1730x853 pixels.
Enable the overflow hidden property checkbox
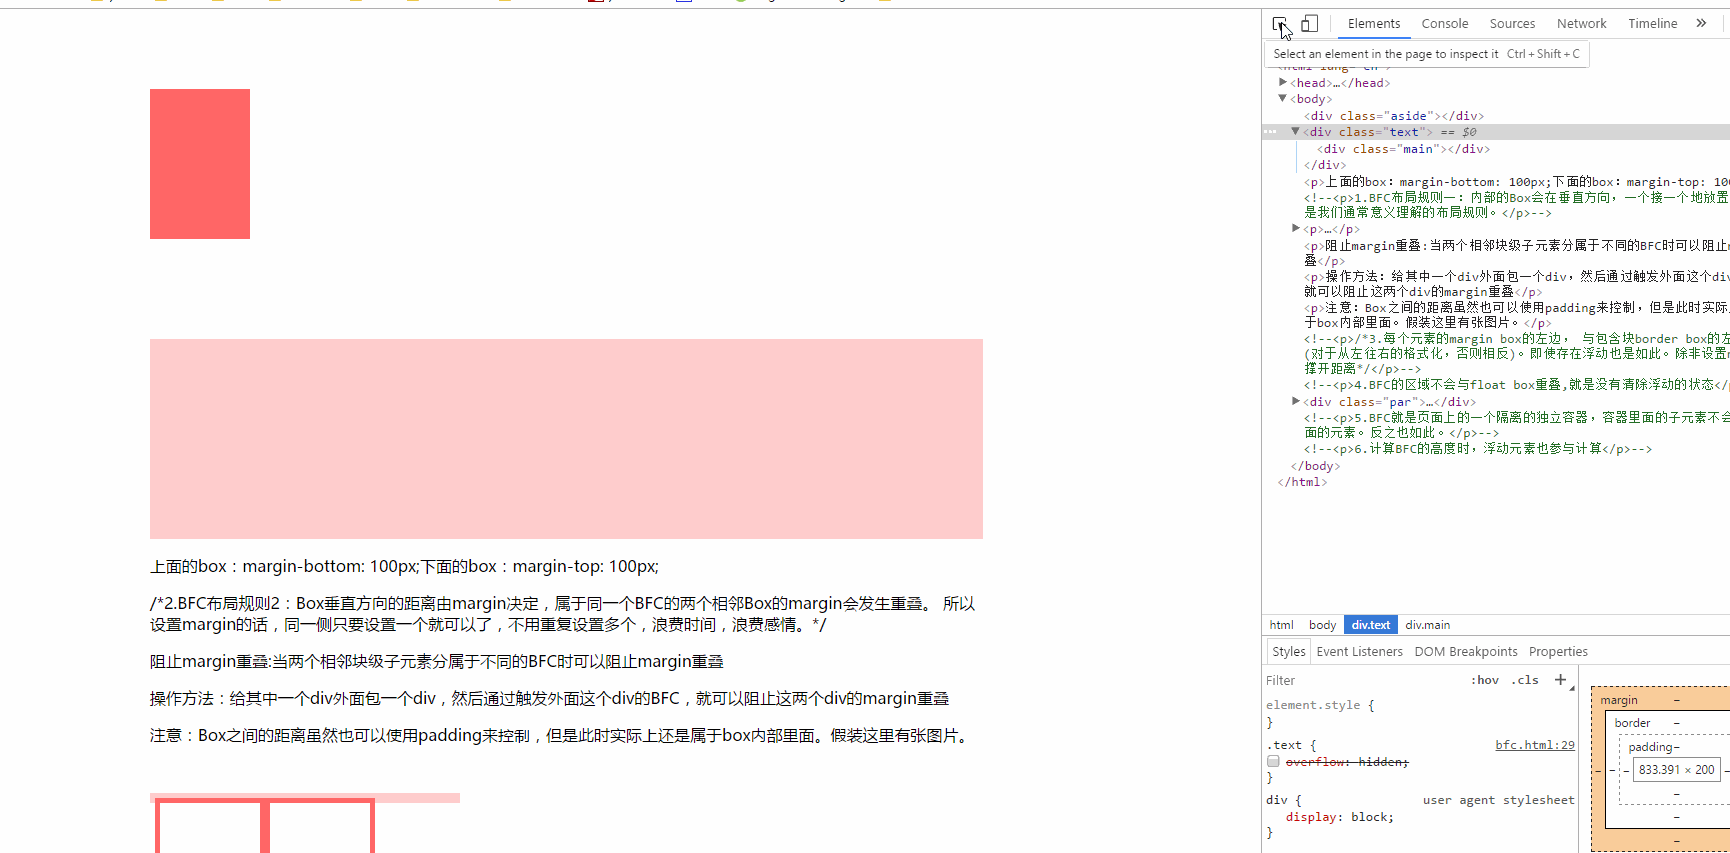point(1273,761)
